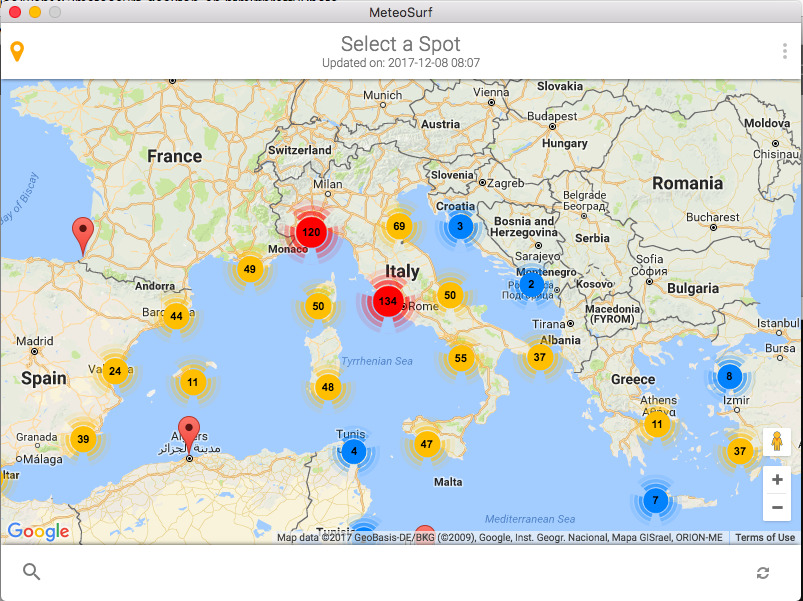Click the "Madrid" city label

point(35,341)
